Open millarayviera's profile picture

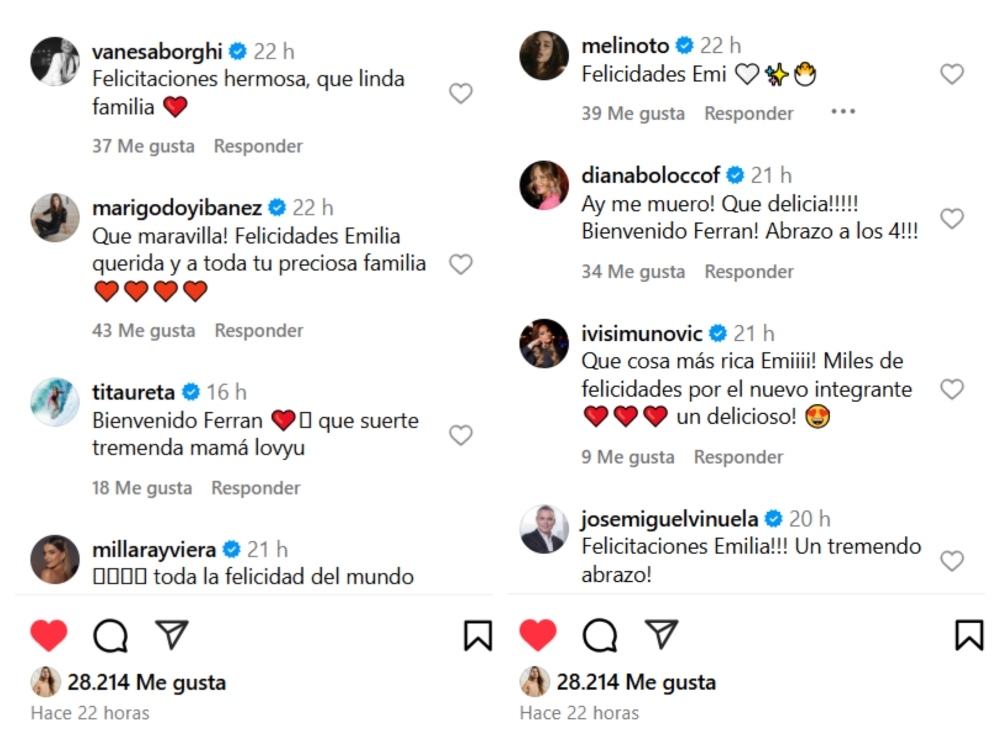55,559
